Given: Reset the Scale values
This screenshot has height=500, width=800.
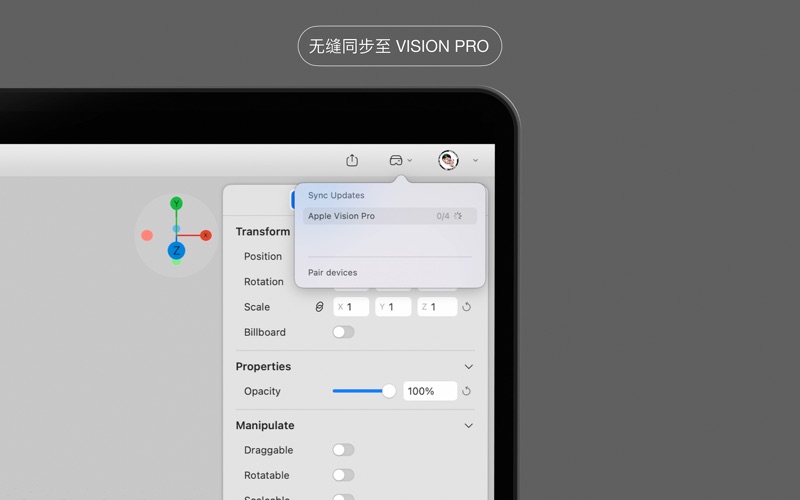Looking at the screenshot, I should click(466, 307).
